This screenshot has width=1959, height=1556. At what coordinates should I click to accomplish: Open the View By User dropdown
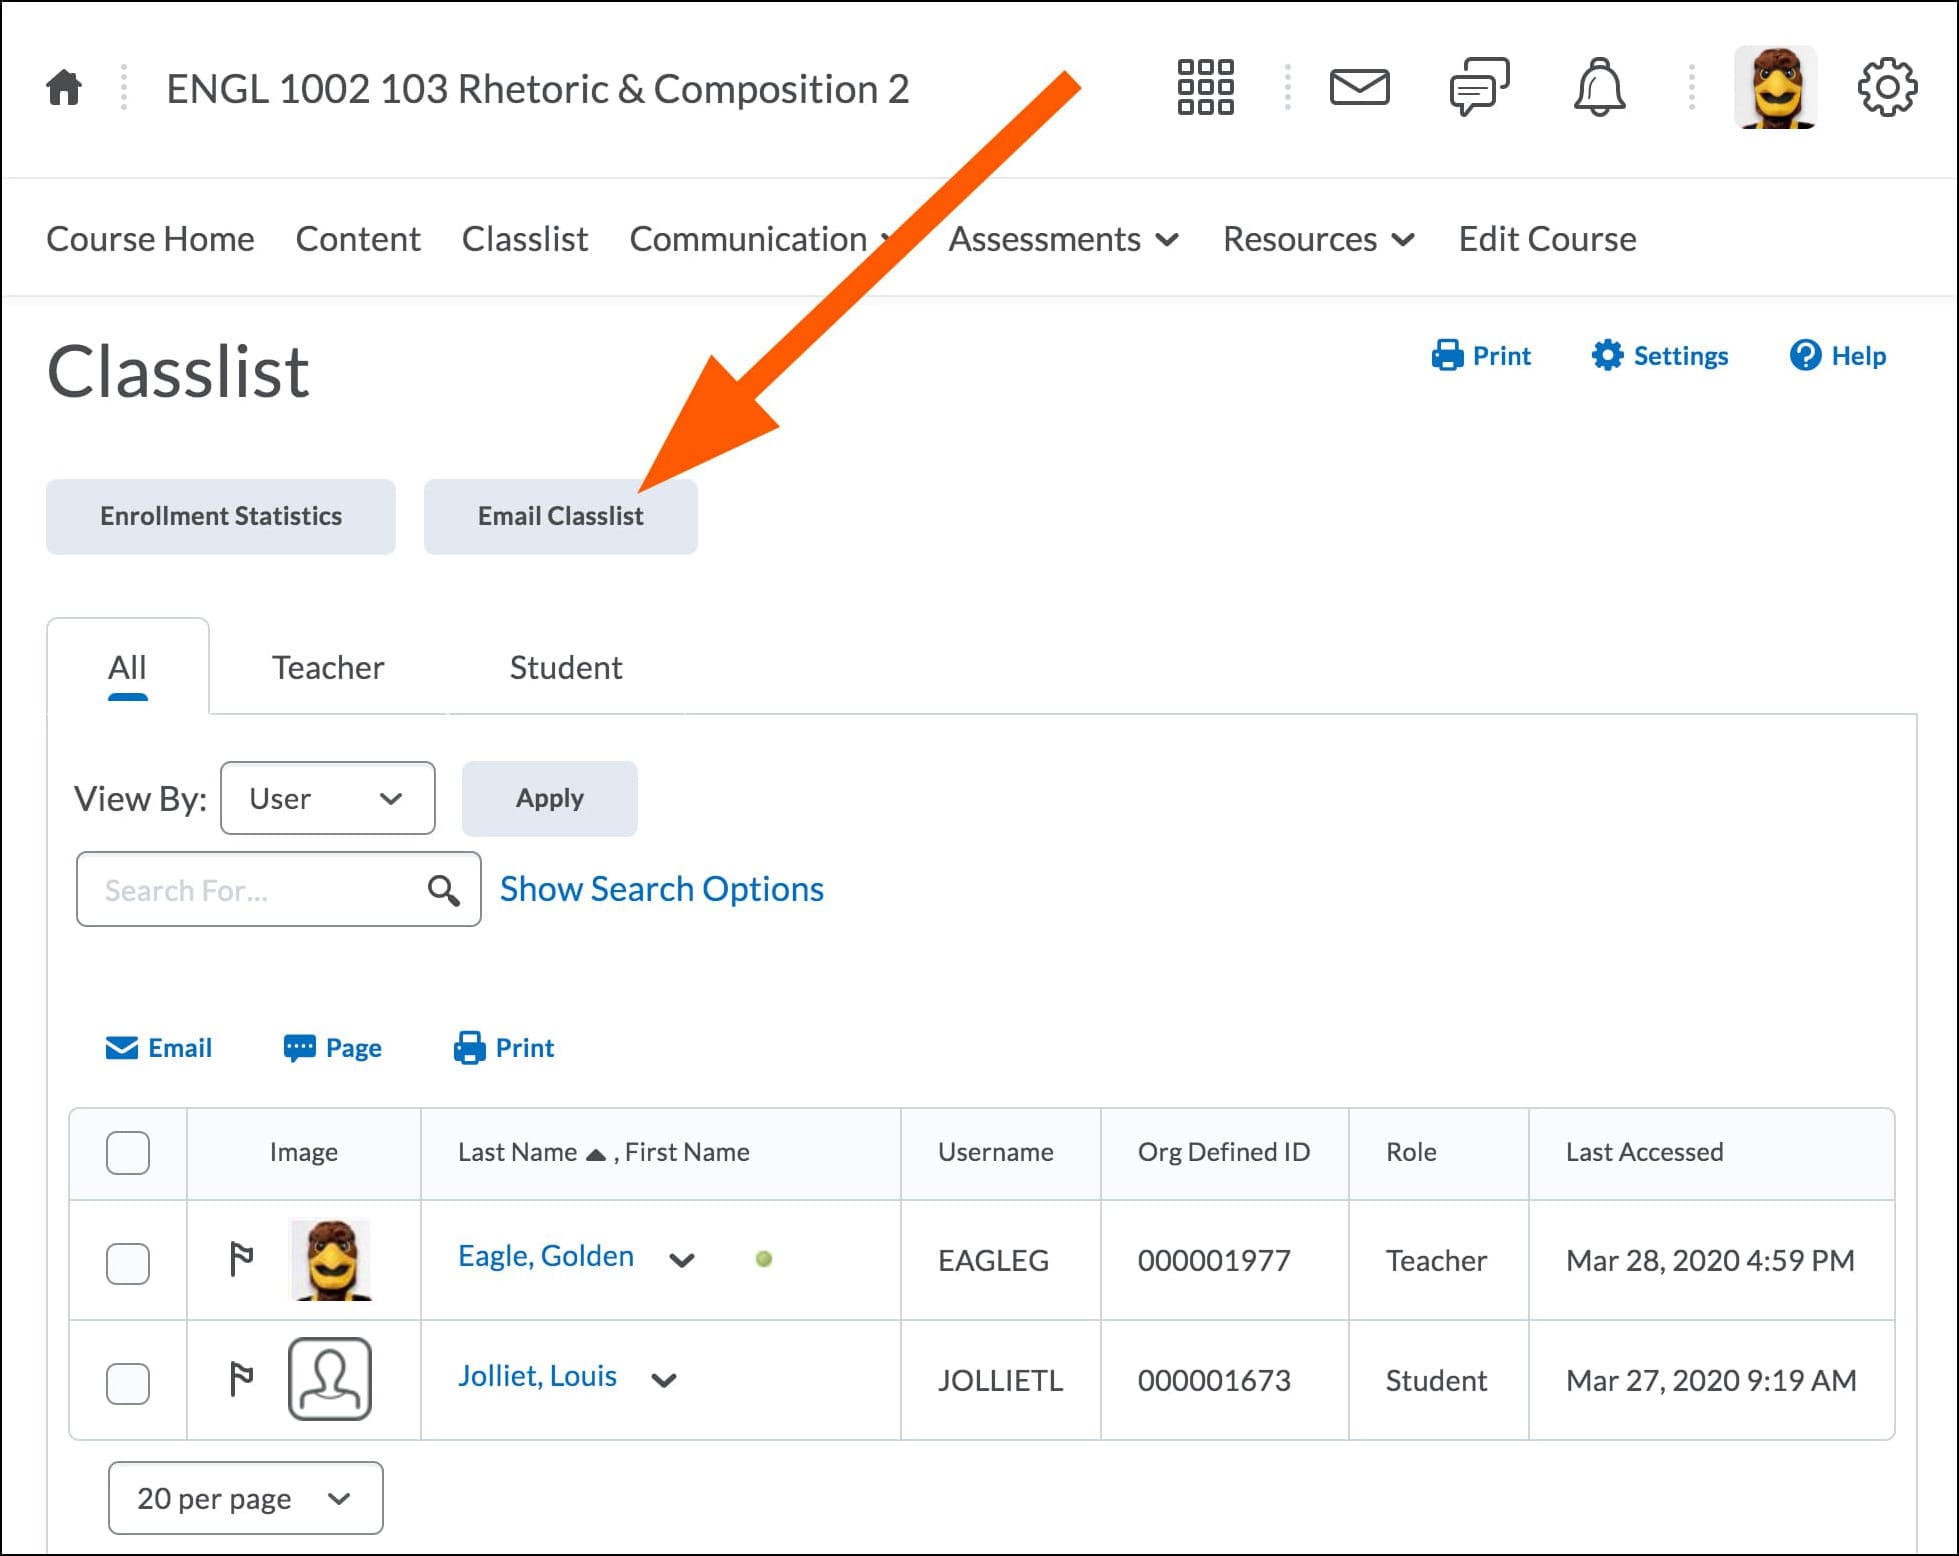coord(327,798)
